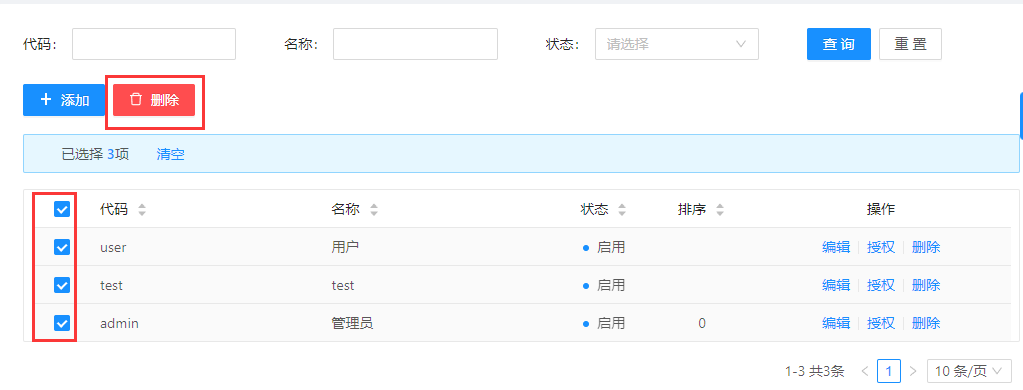This screenshot has height=390, width=1023.
Task: Click the admin code cell
Action: (119, 323)
